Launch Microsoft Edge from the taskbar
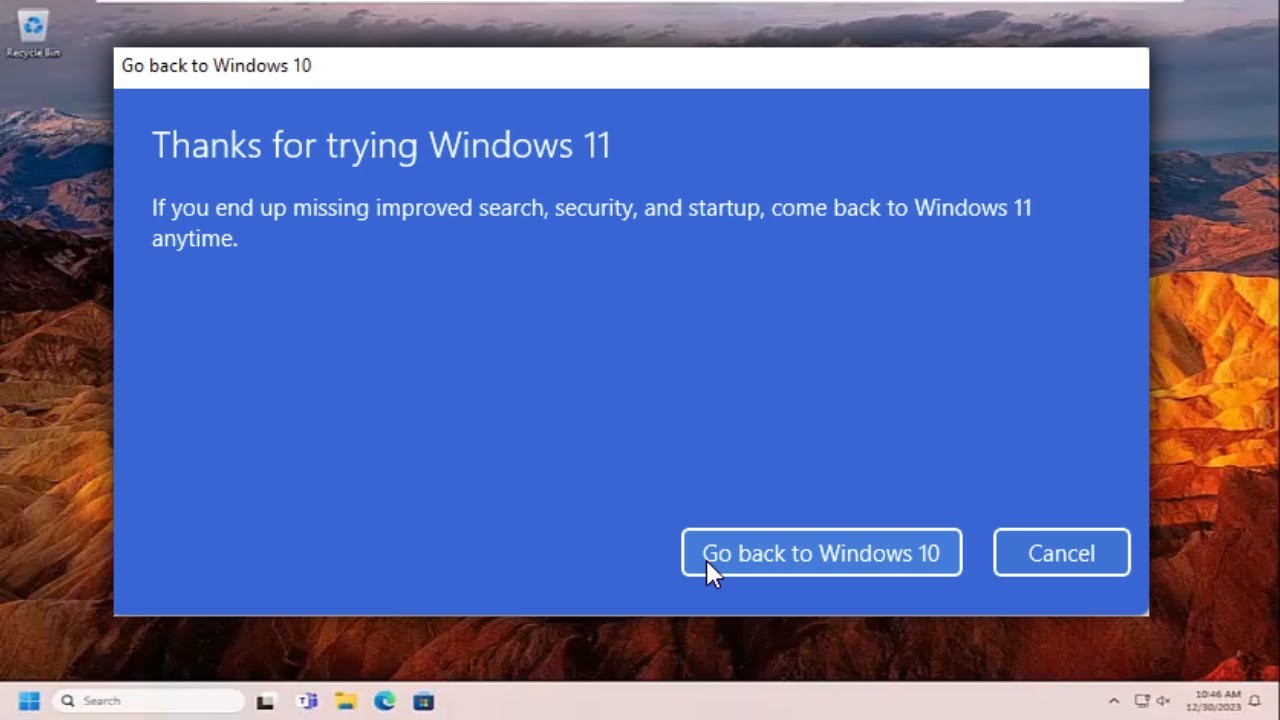Viewport: 1280px width, 720px height. click(385, 702)
